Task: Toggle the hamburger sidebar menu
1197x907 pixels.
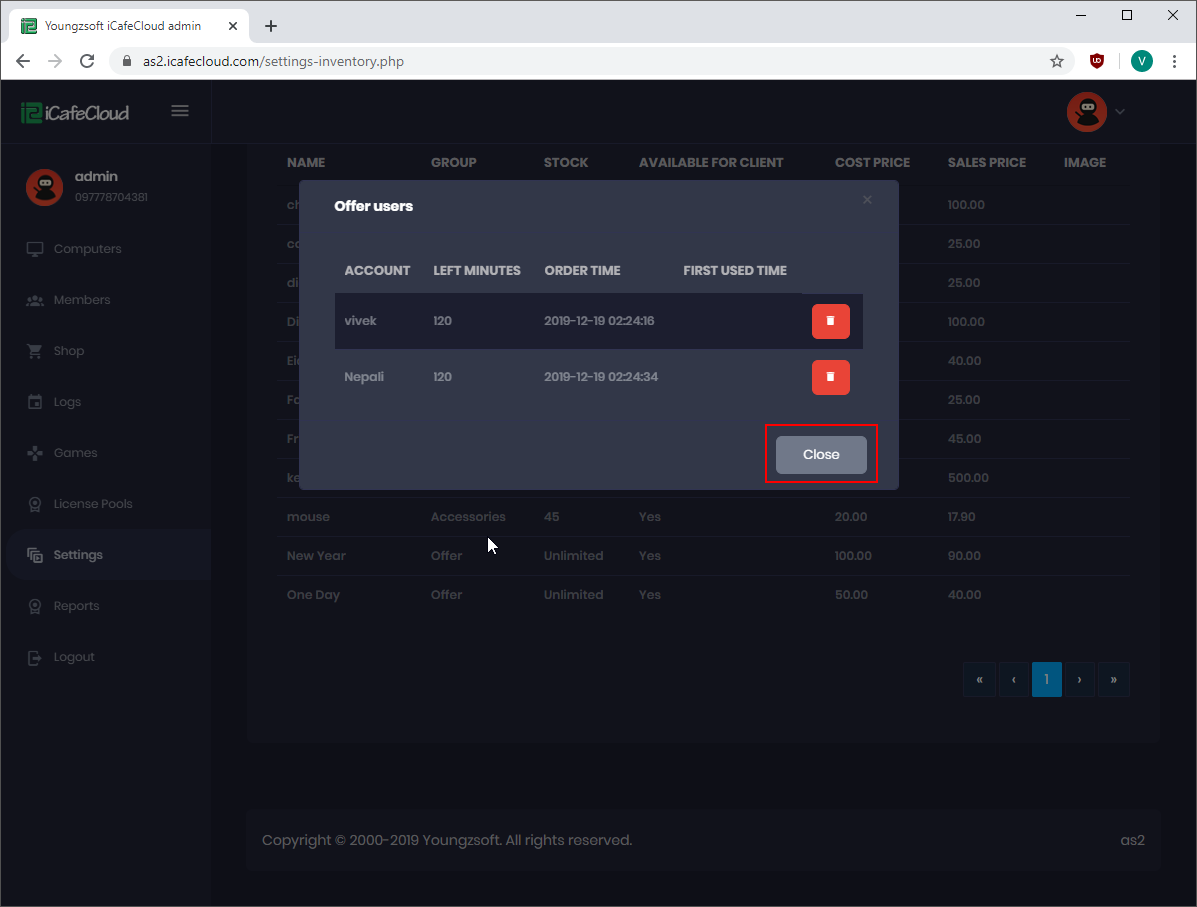Action: 180,111
